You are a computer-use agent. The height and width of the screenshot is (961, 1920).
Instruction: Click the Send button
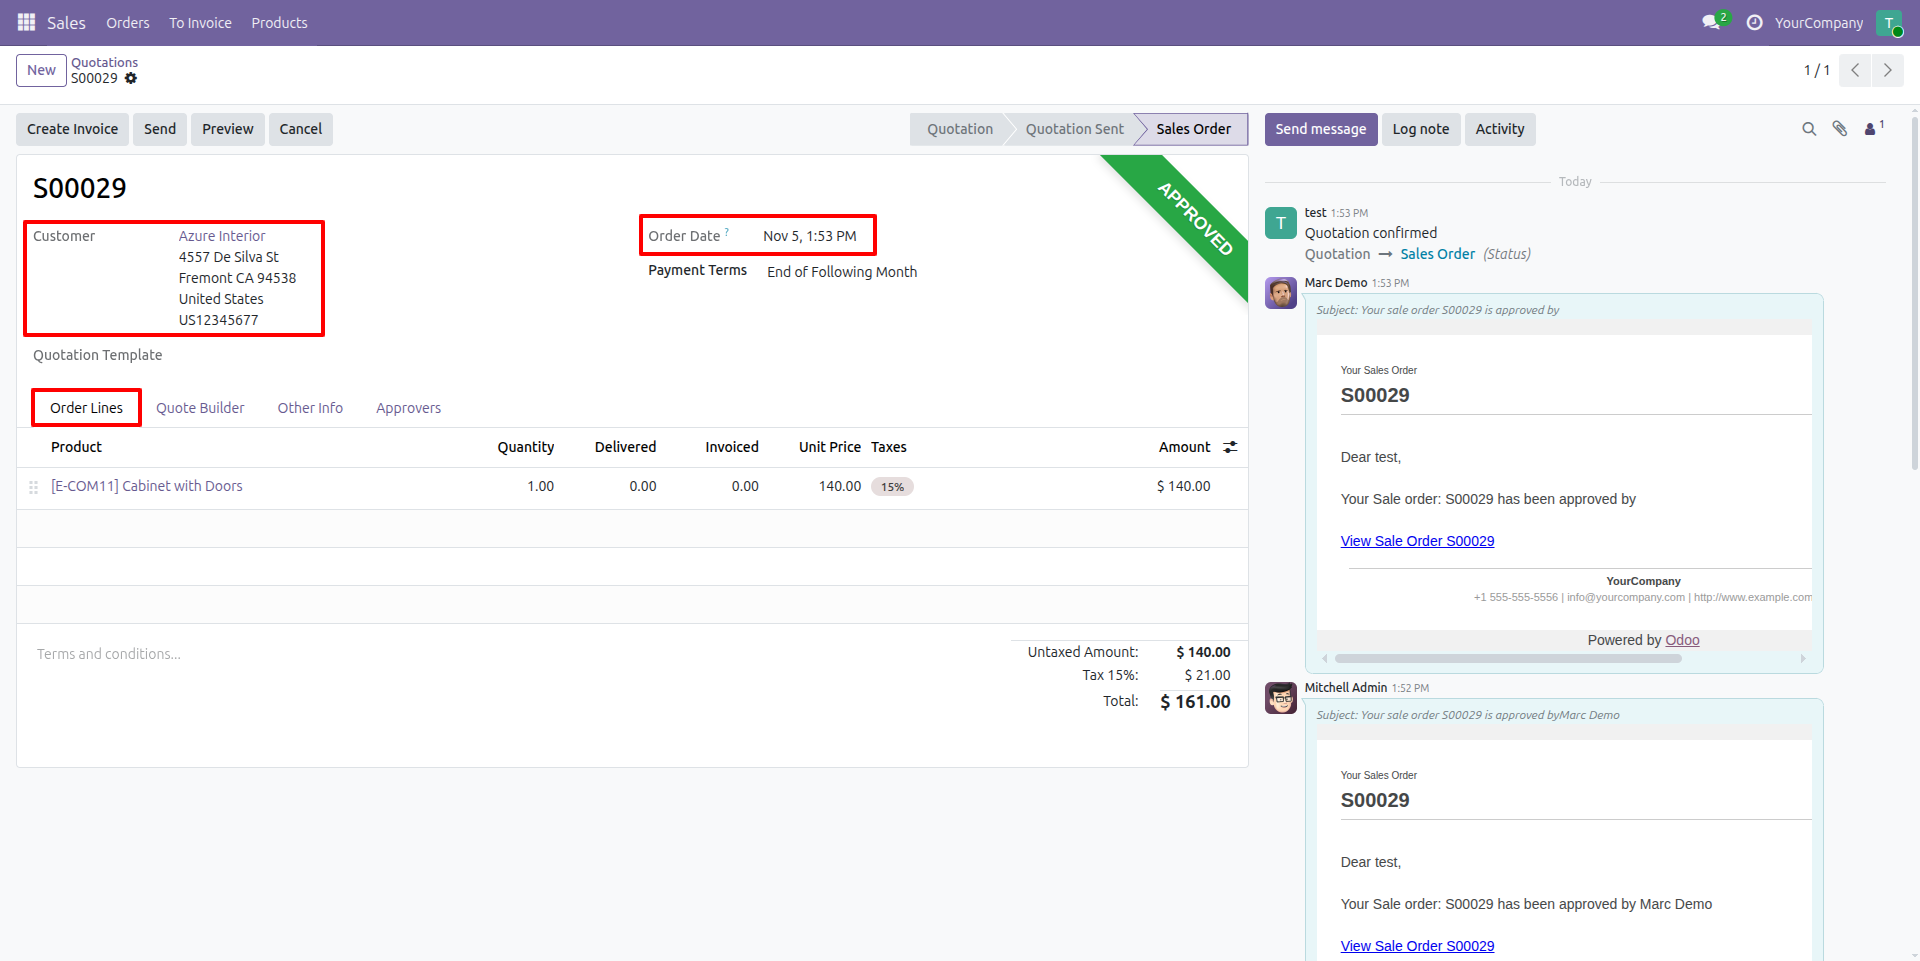click(160, 129)
